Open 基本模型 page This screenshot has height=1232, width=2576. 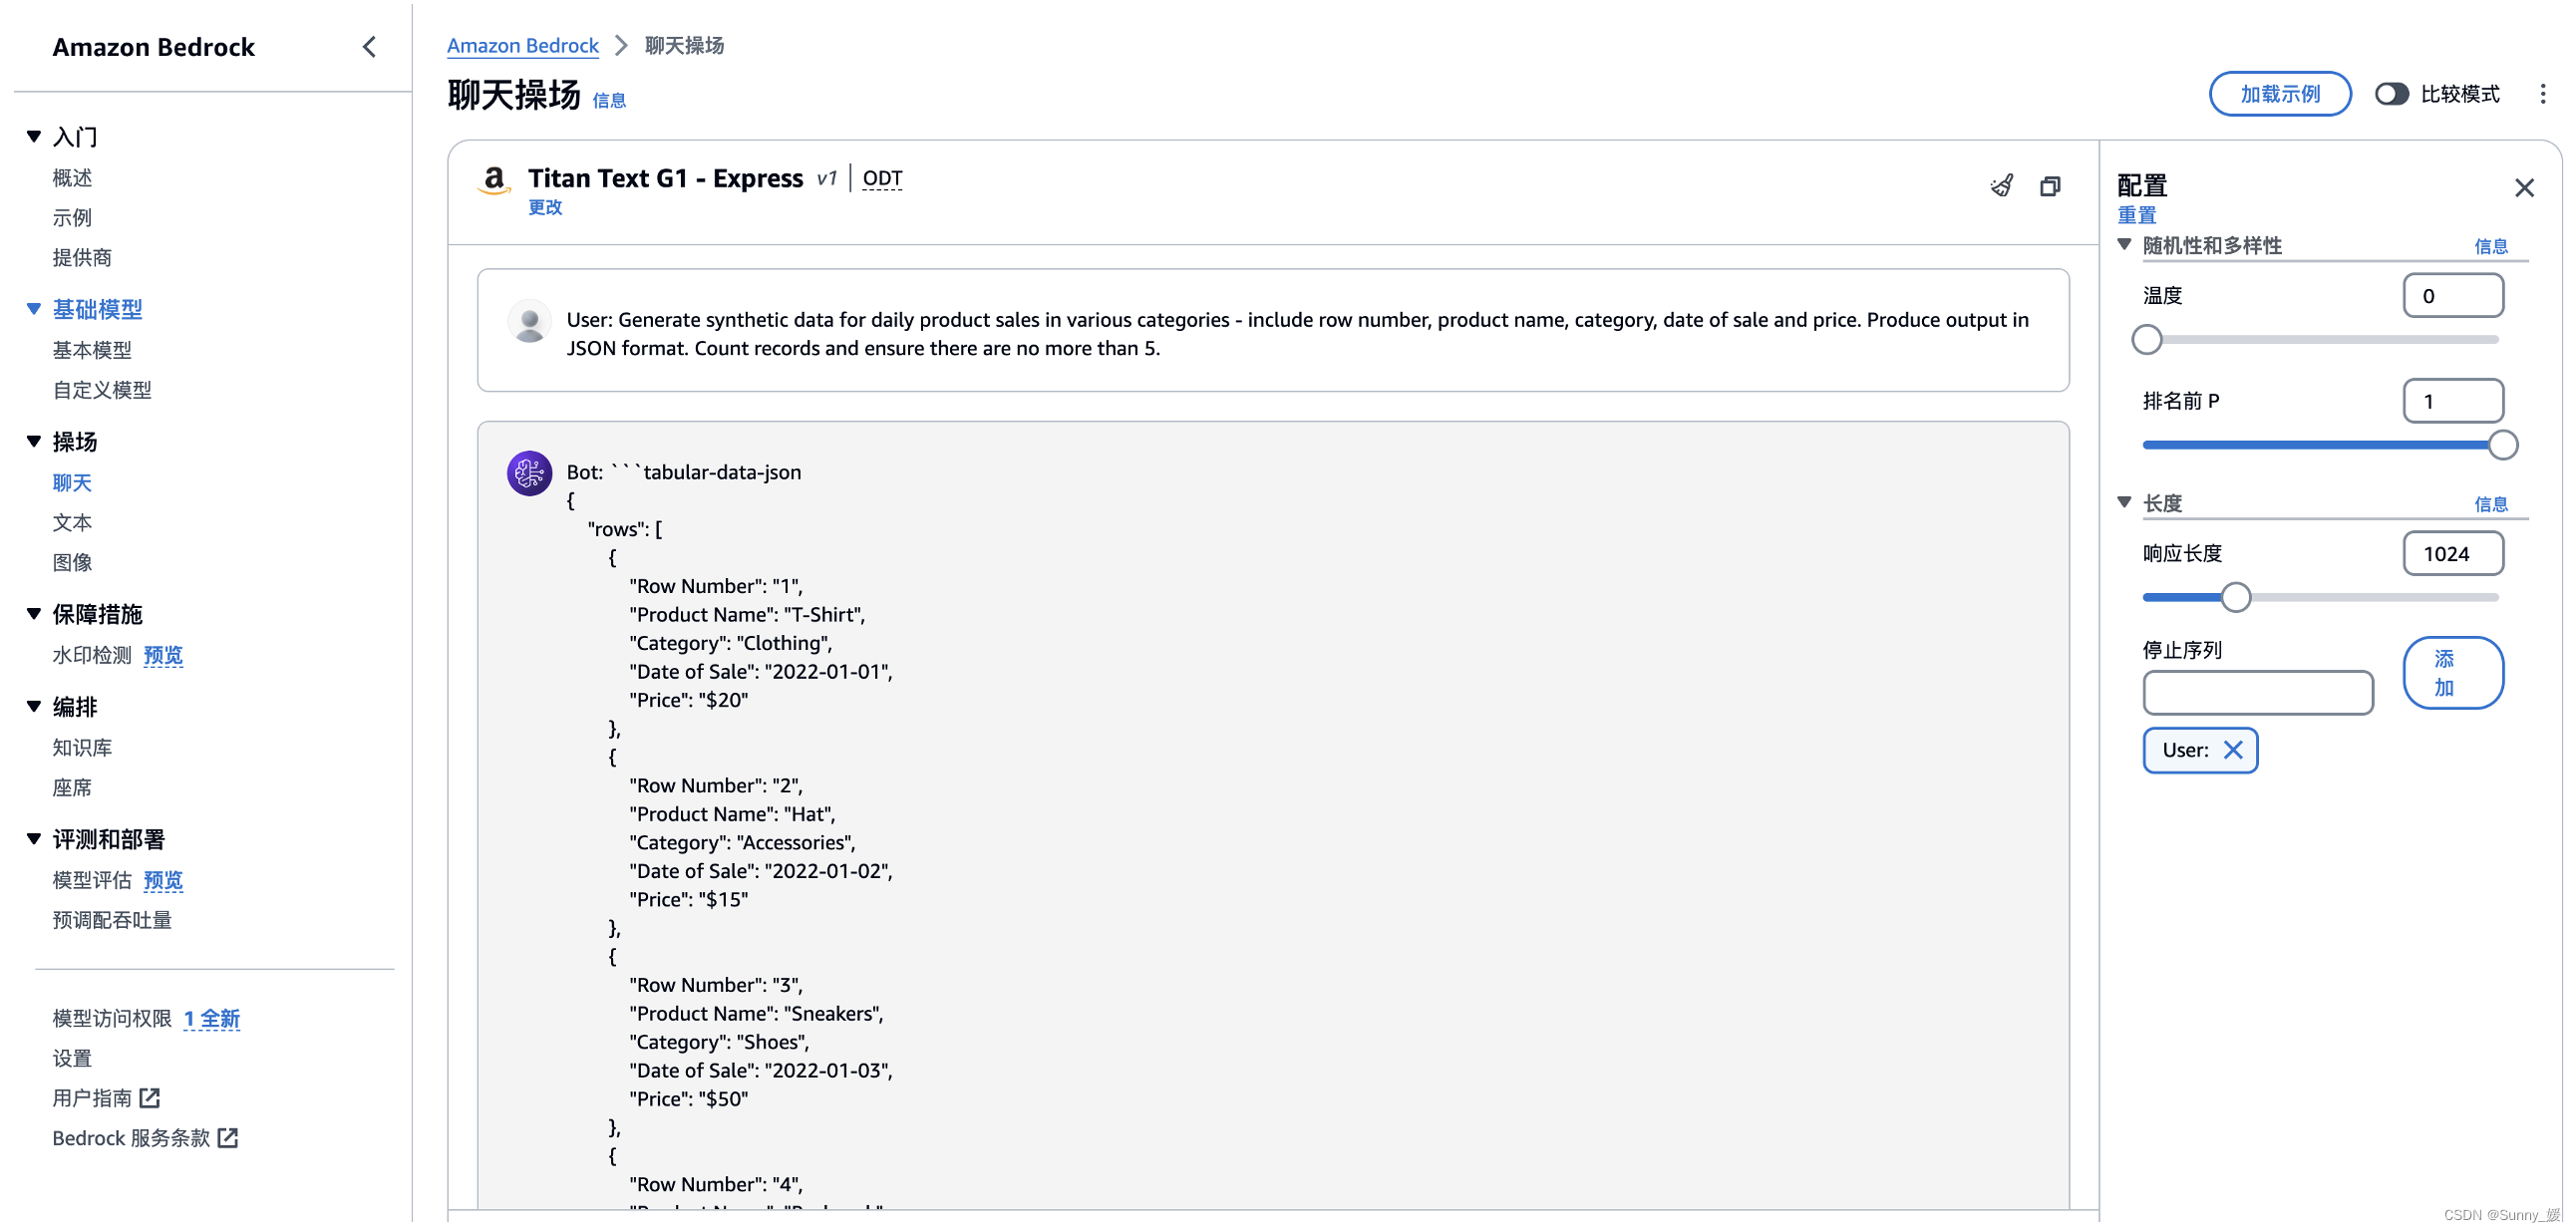(92, 350)
